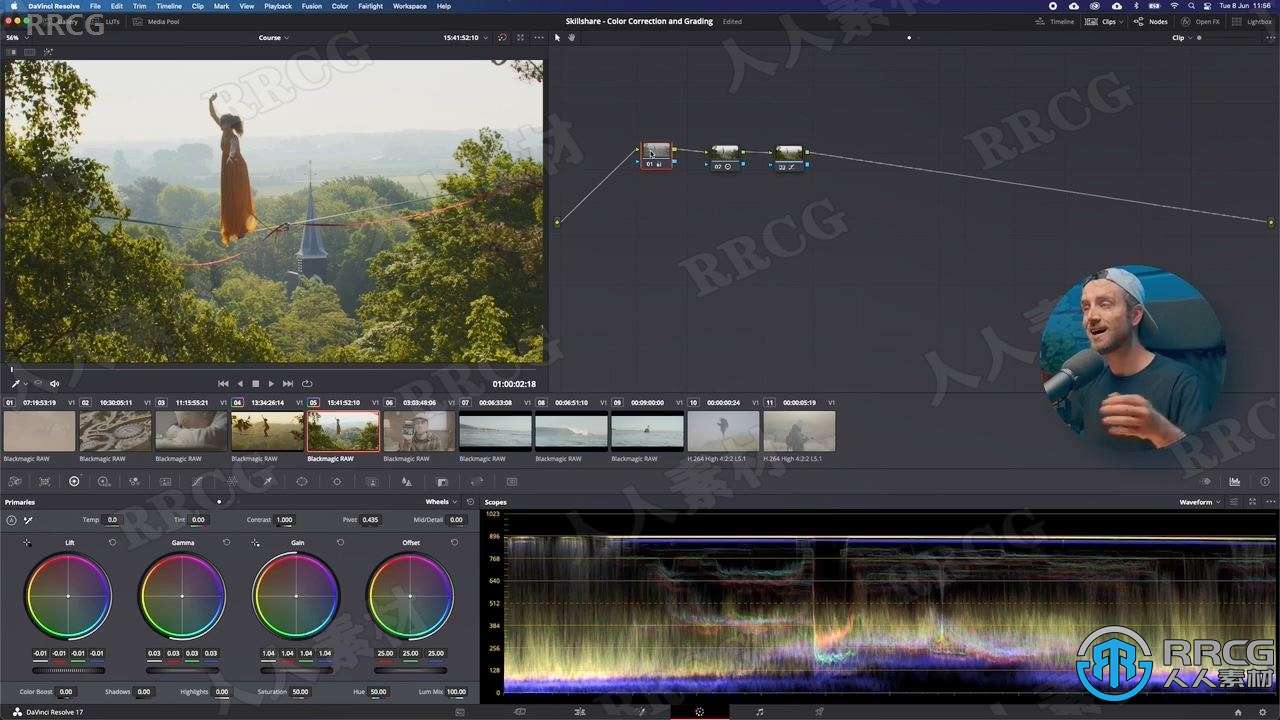
Task: Open the Magic Mask palette
Action: tap(372, 481)
